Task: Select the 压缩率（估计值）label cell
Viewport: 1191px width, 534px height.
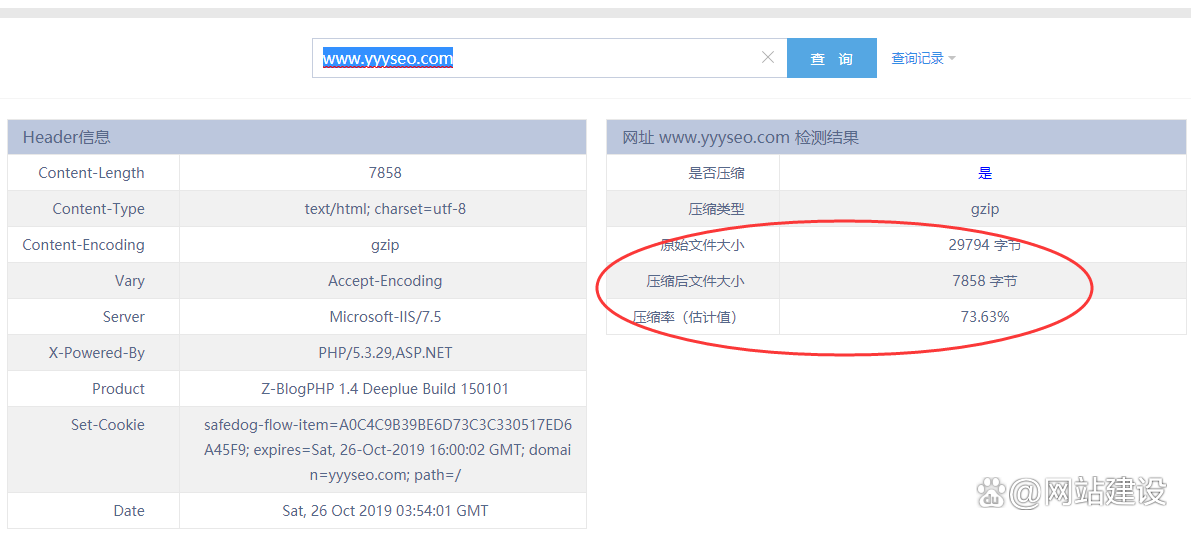Action: (693, 317)
